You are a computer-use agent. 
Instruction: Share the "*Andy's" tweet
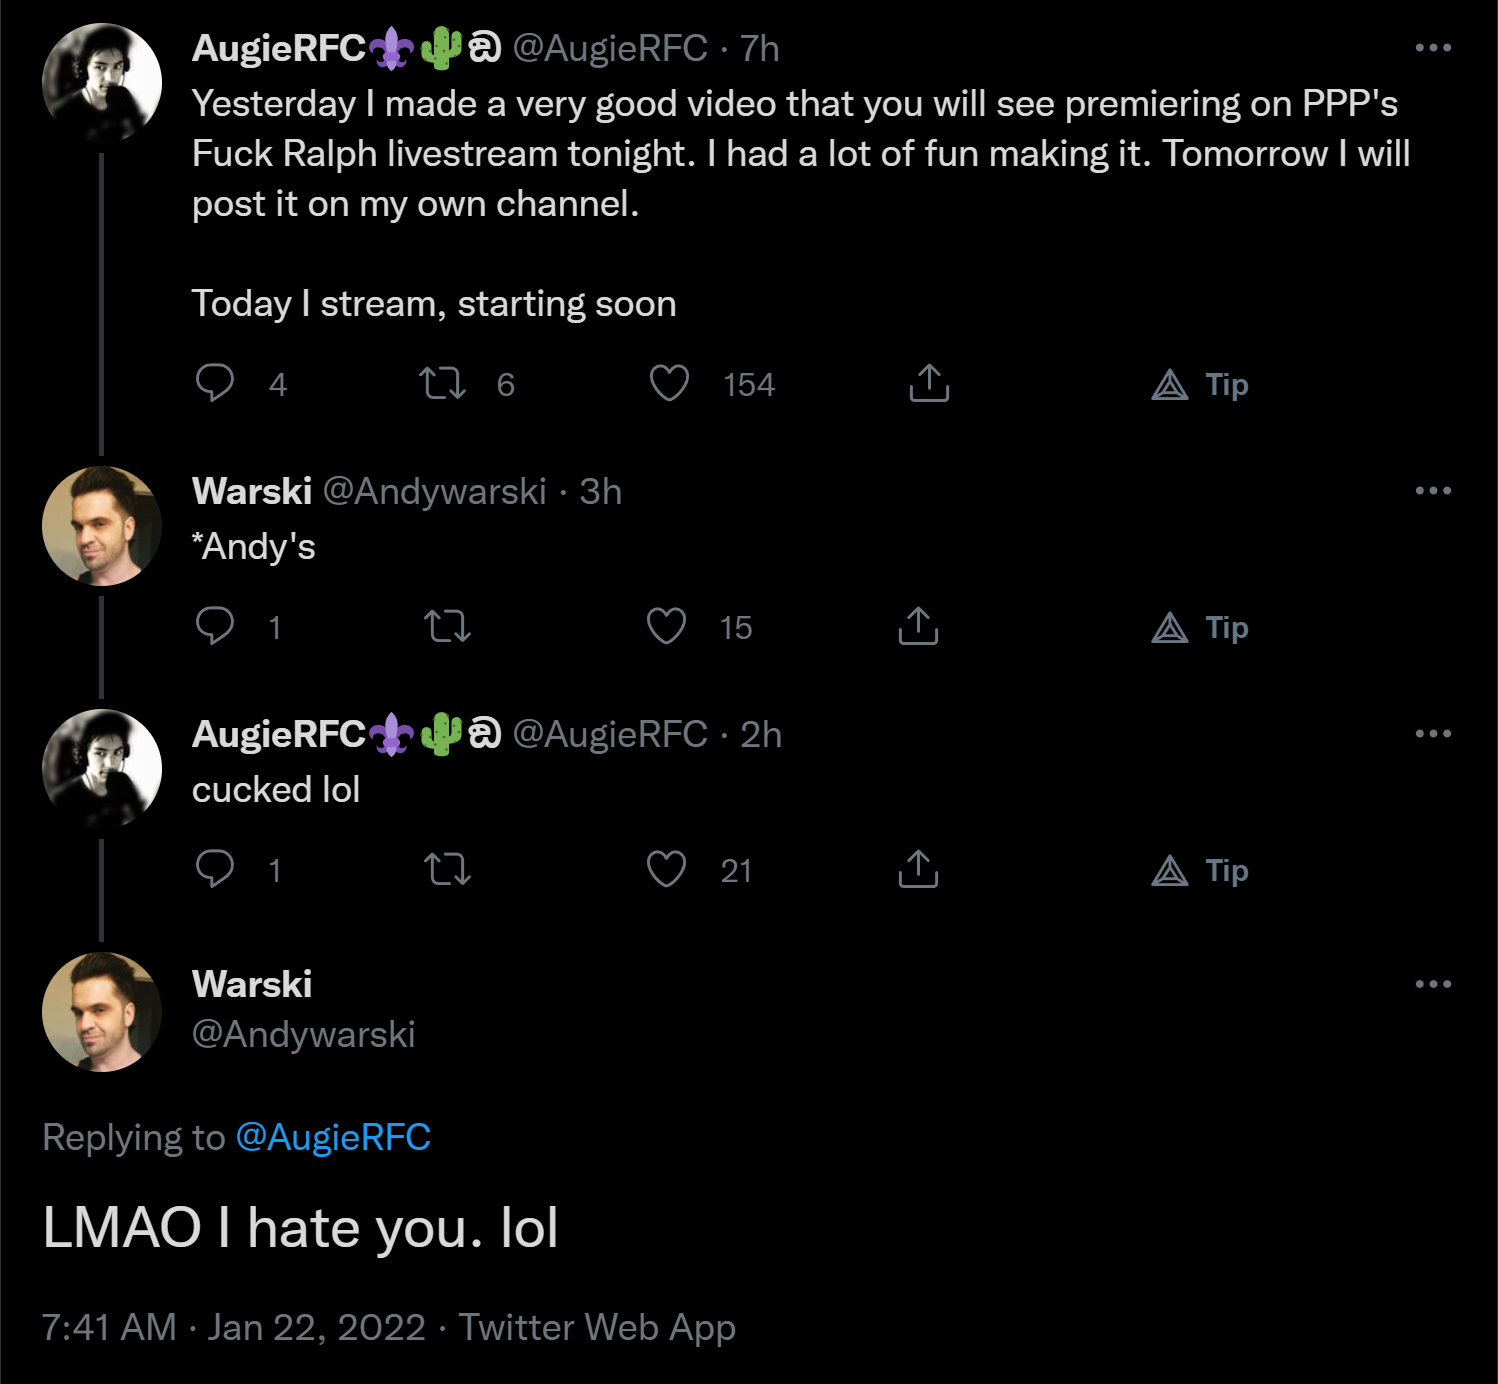(918, 626)
